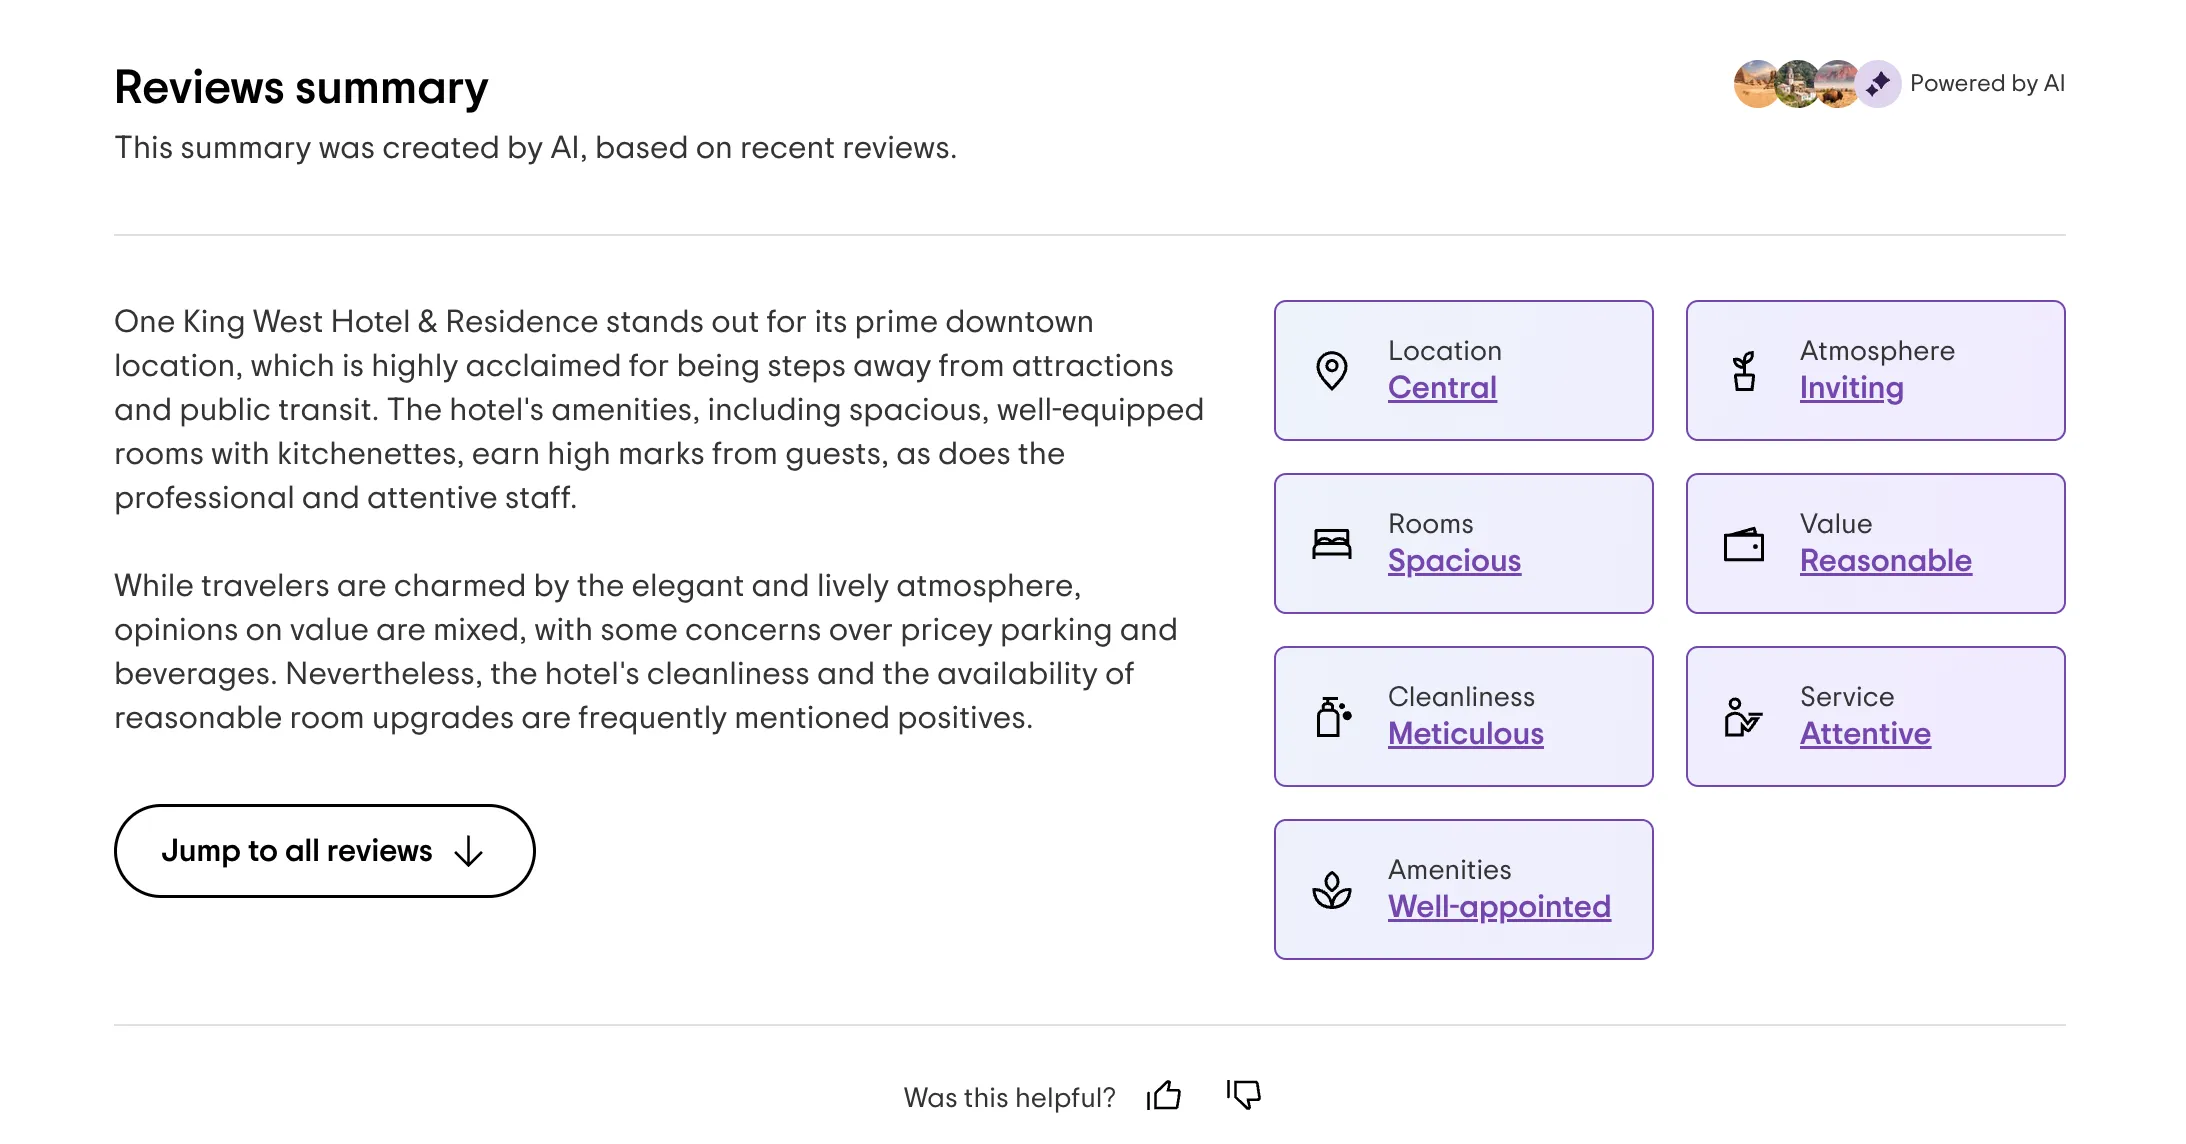
Task: Click the lotus flower Amenities icon
Action: (1331, 890)
